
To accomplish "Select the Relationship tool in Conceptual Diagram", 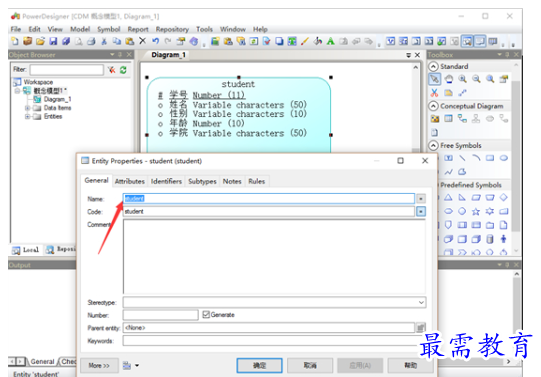I will 462,119.
